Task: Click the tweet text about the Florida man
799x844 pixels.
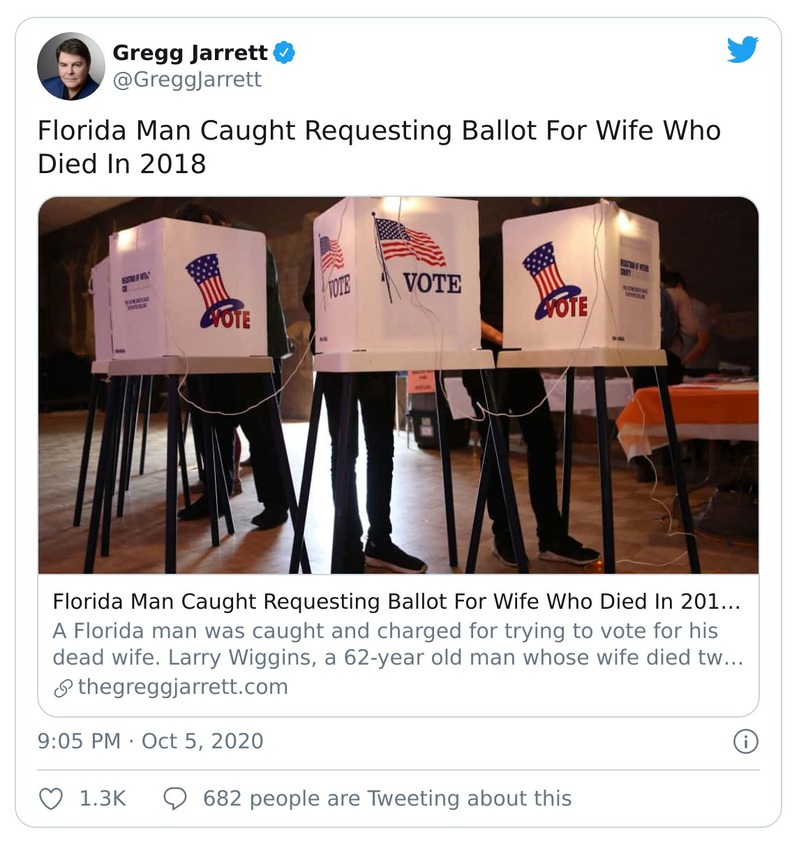Action: coord(378,146)
